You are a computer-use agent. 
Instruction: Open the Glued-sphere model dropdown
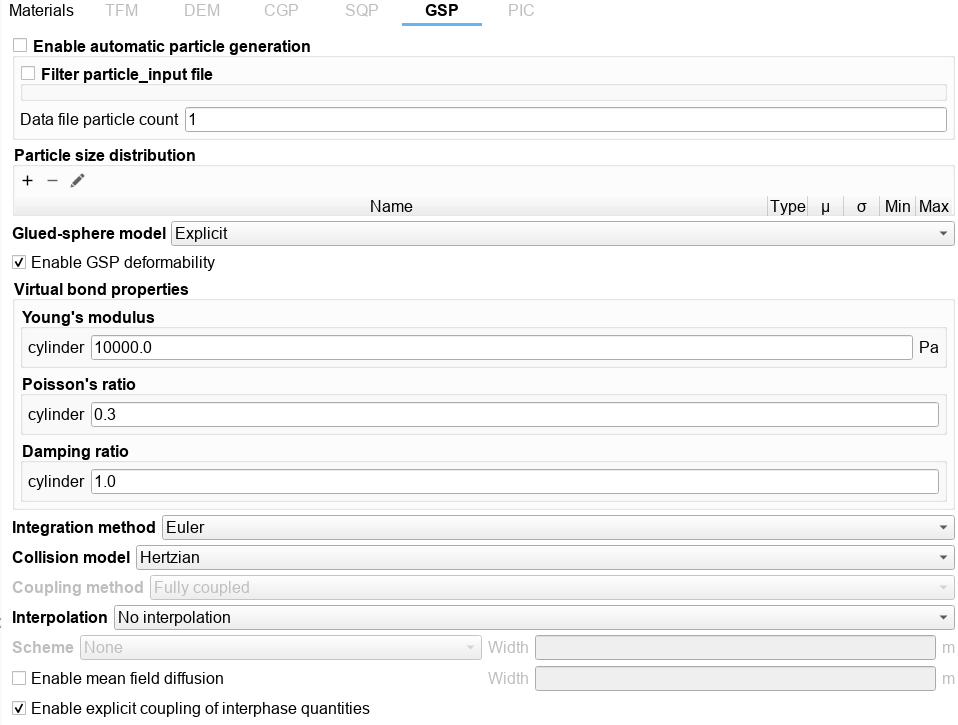(562, 234)
